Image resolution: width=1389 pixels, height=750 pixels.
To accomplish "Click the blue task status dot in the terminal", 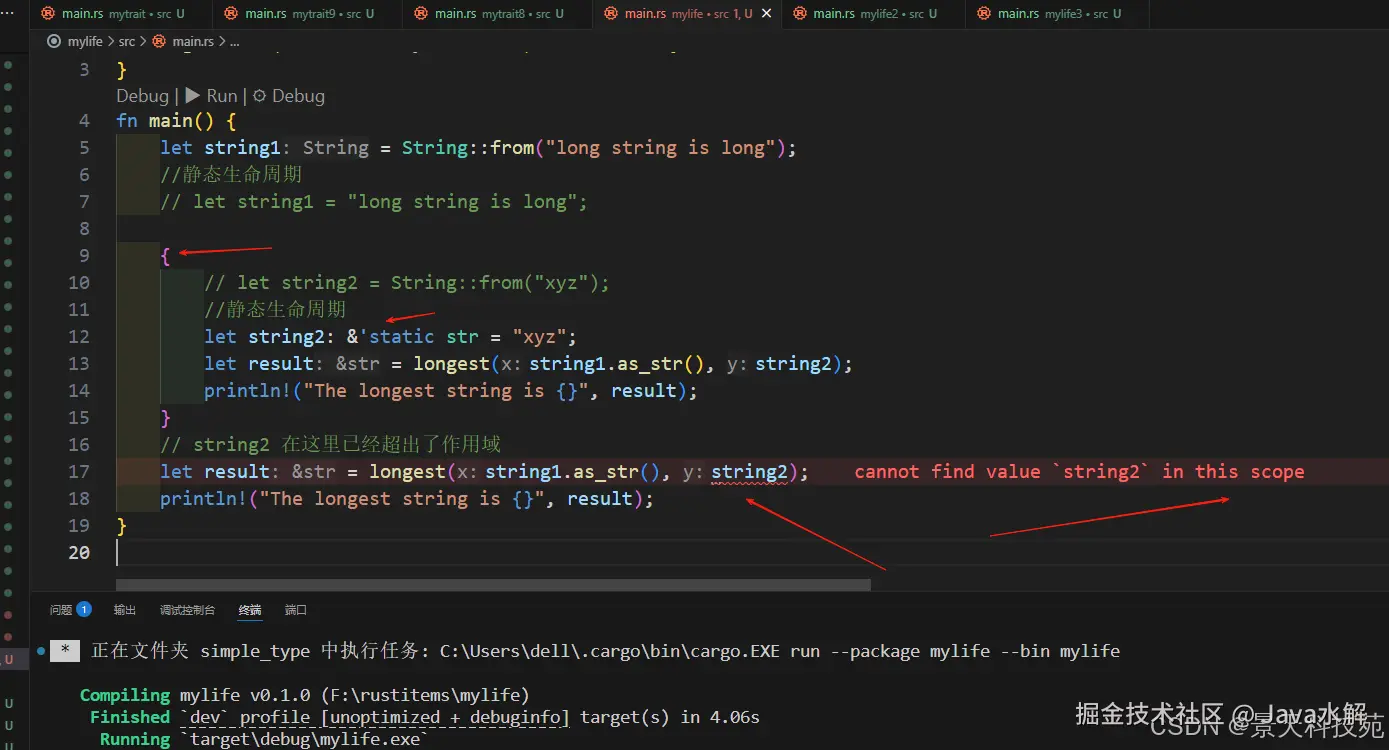I will [x=41, y=651].
